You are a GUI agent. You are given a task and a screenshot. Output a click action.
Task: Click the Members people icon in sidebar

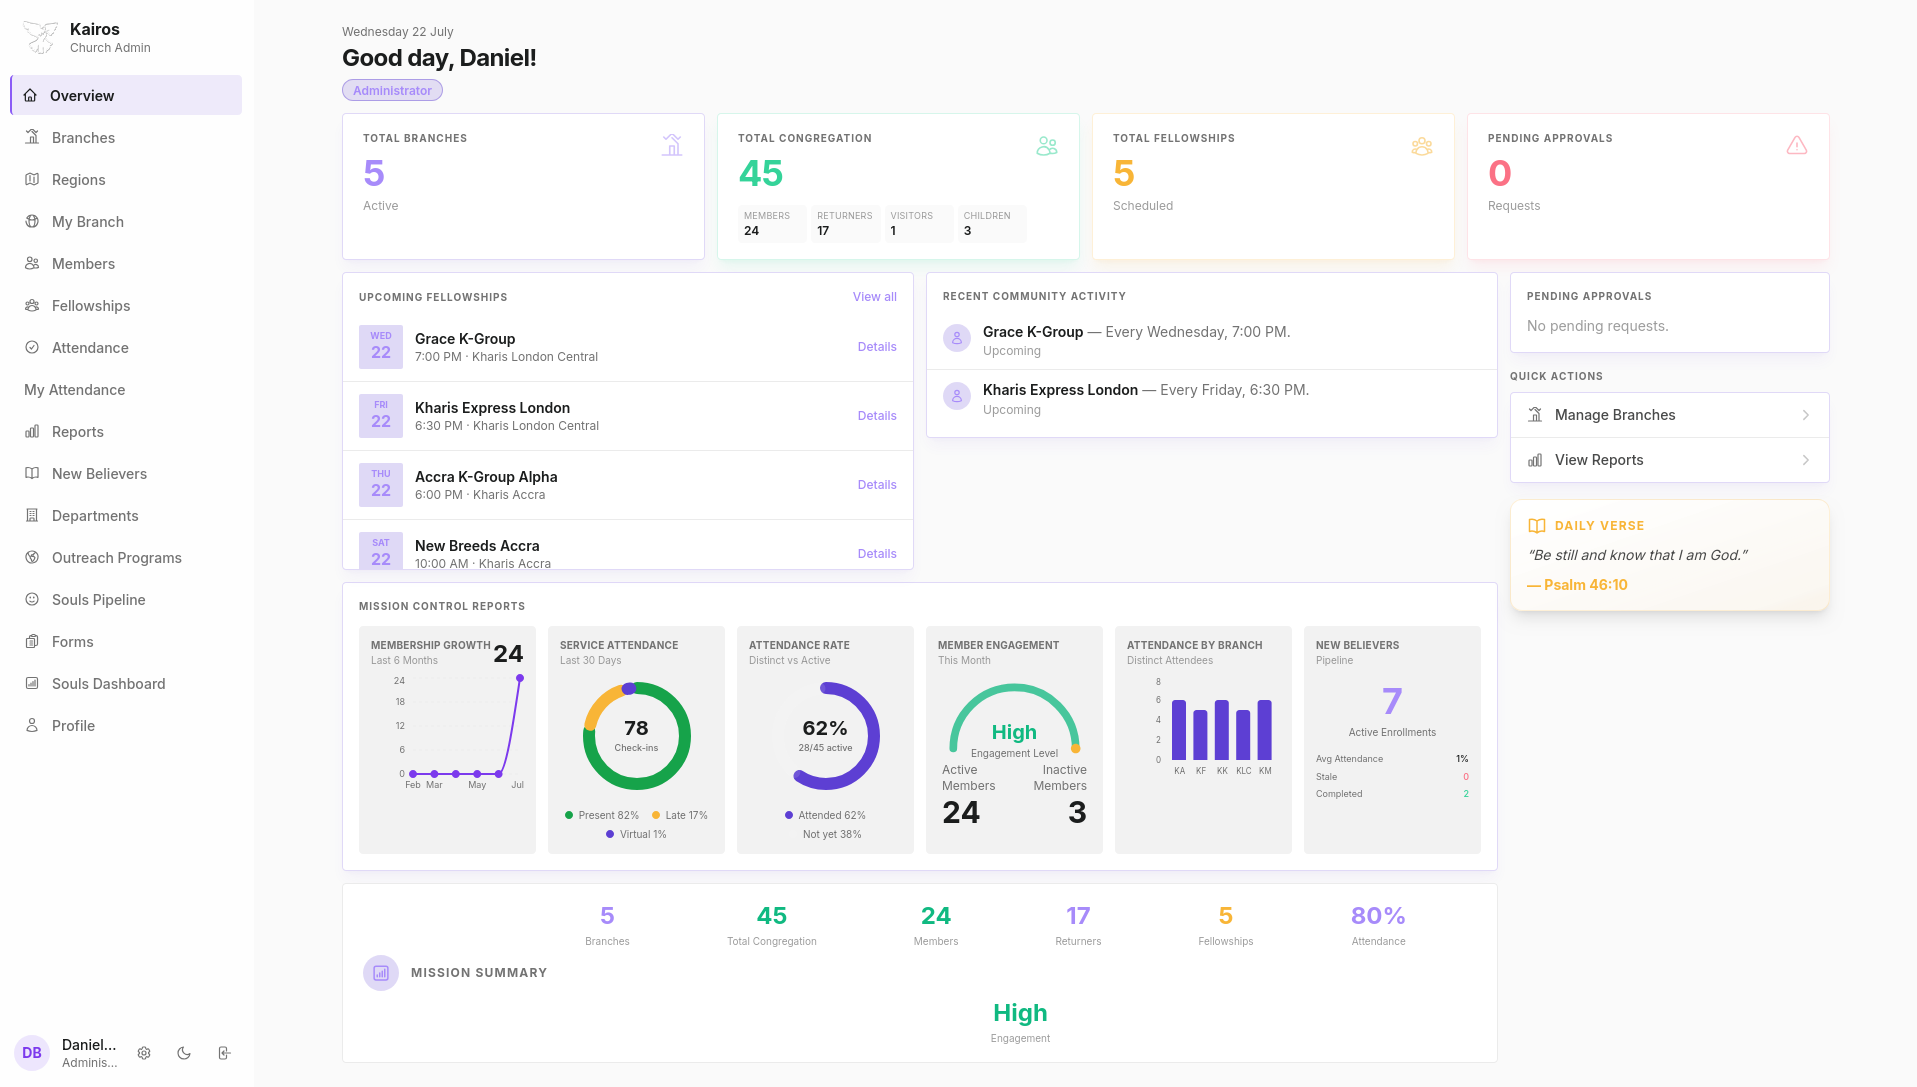tap(32, 263)
